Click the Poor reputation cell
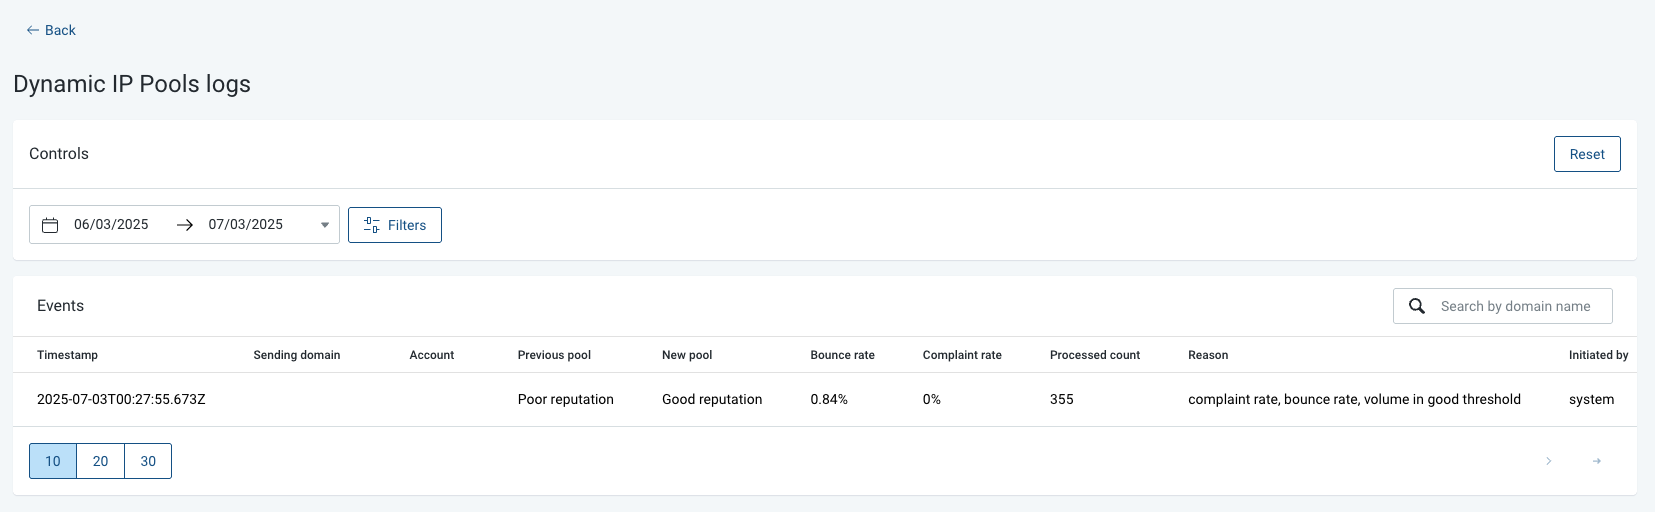 click(x=566, y=399)
